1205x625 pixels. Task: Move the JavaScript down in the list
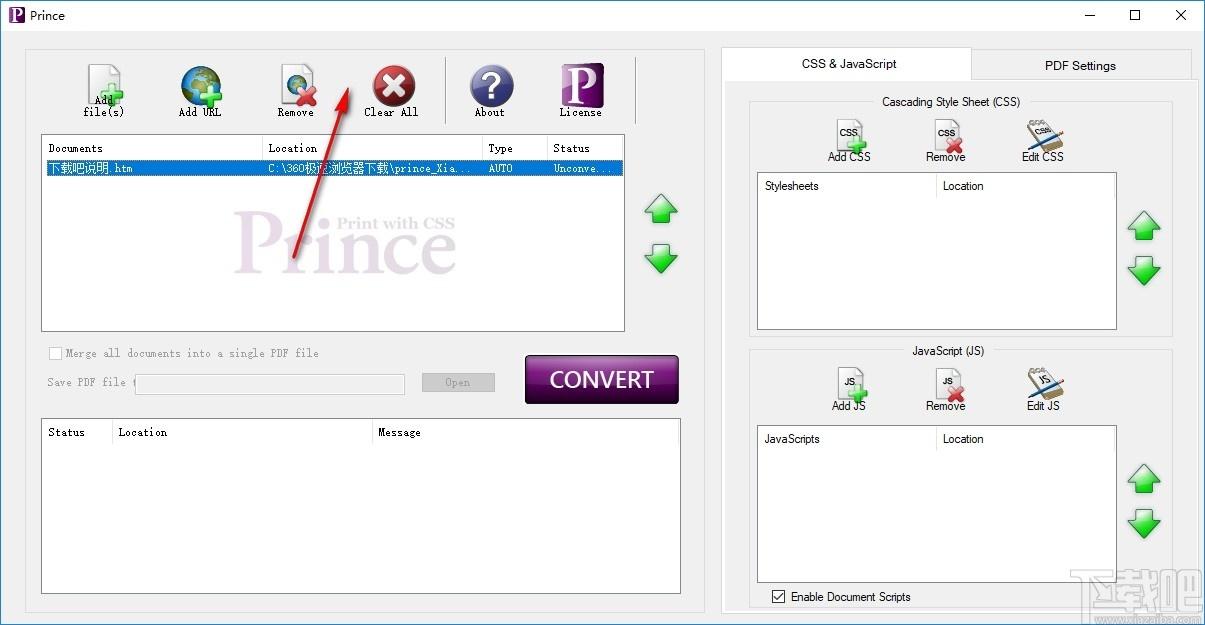[1144, 523]
